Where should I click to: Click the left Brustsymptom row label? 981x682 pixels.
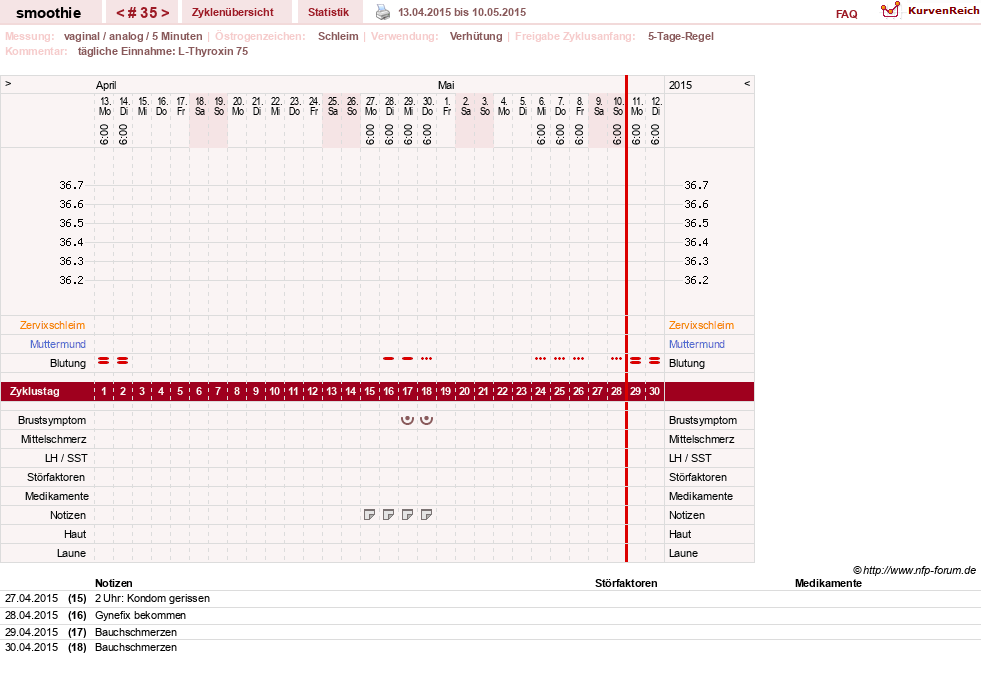52,420
